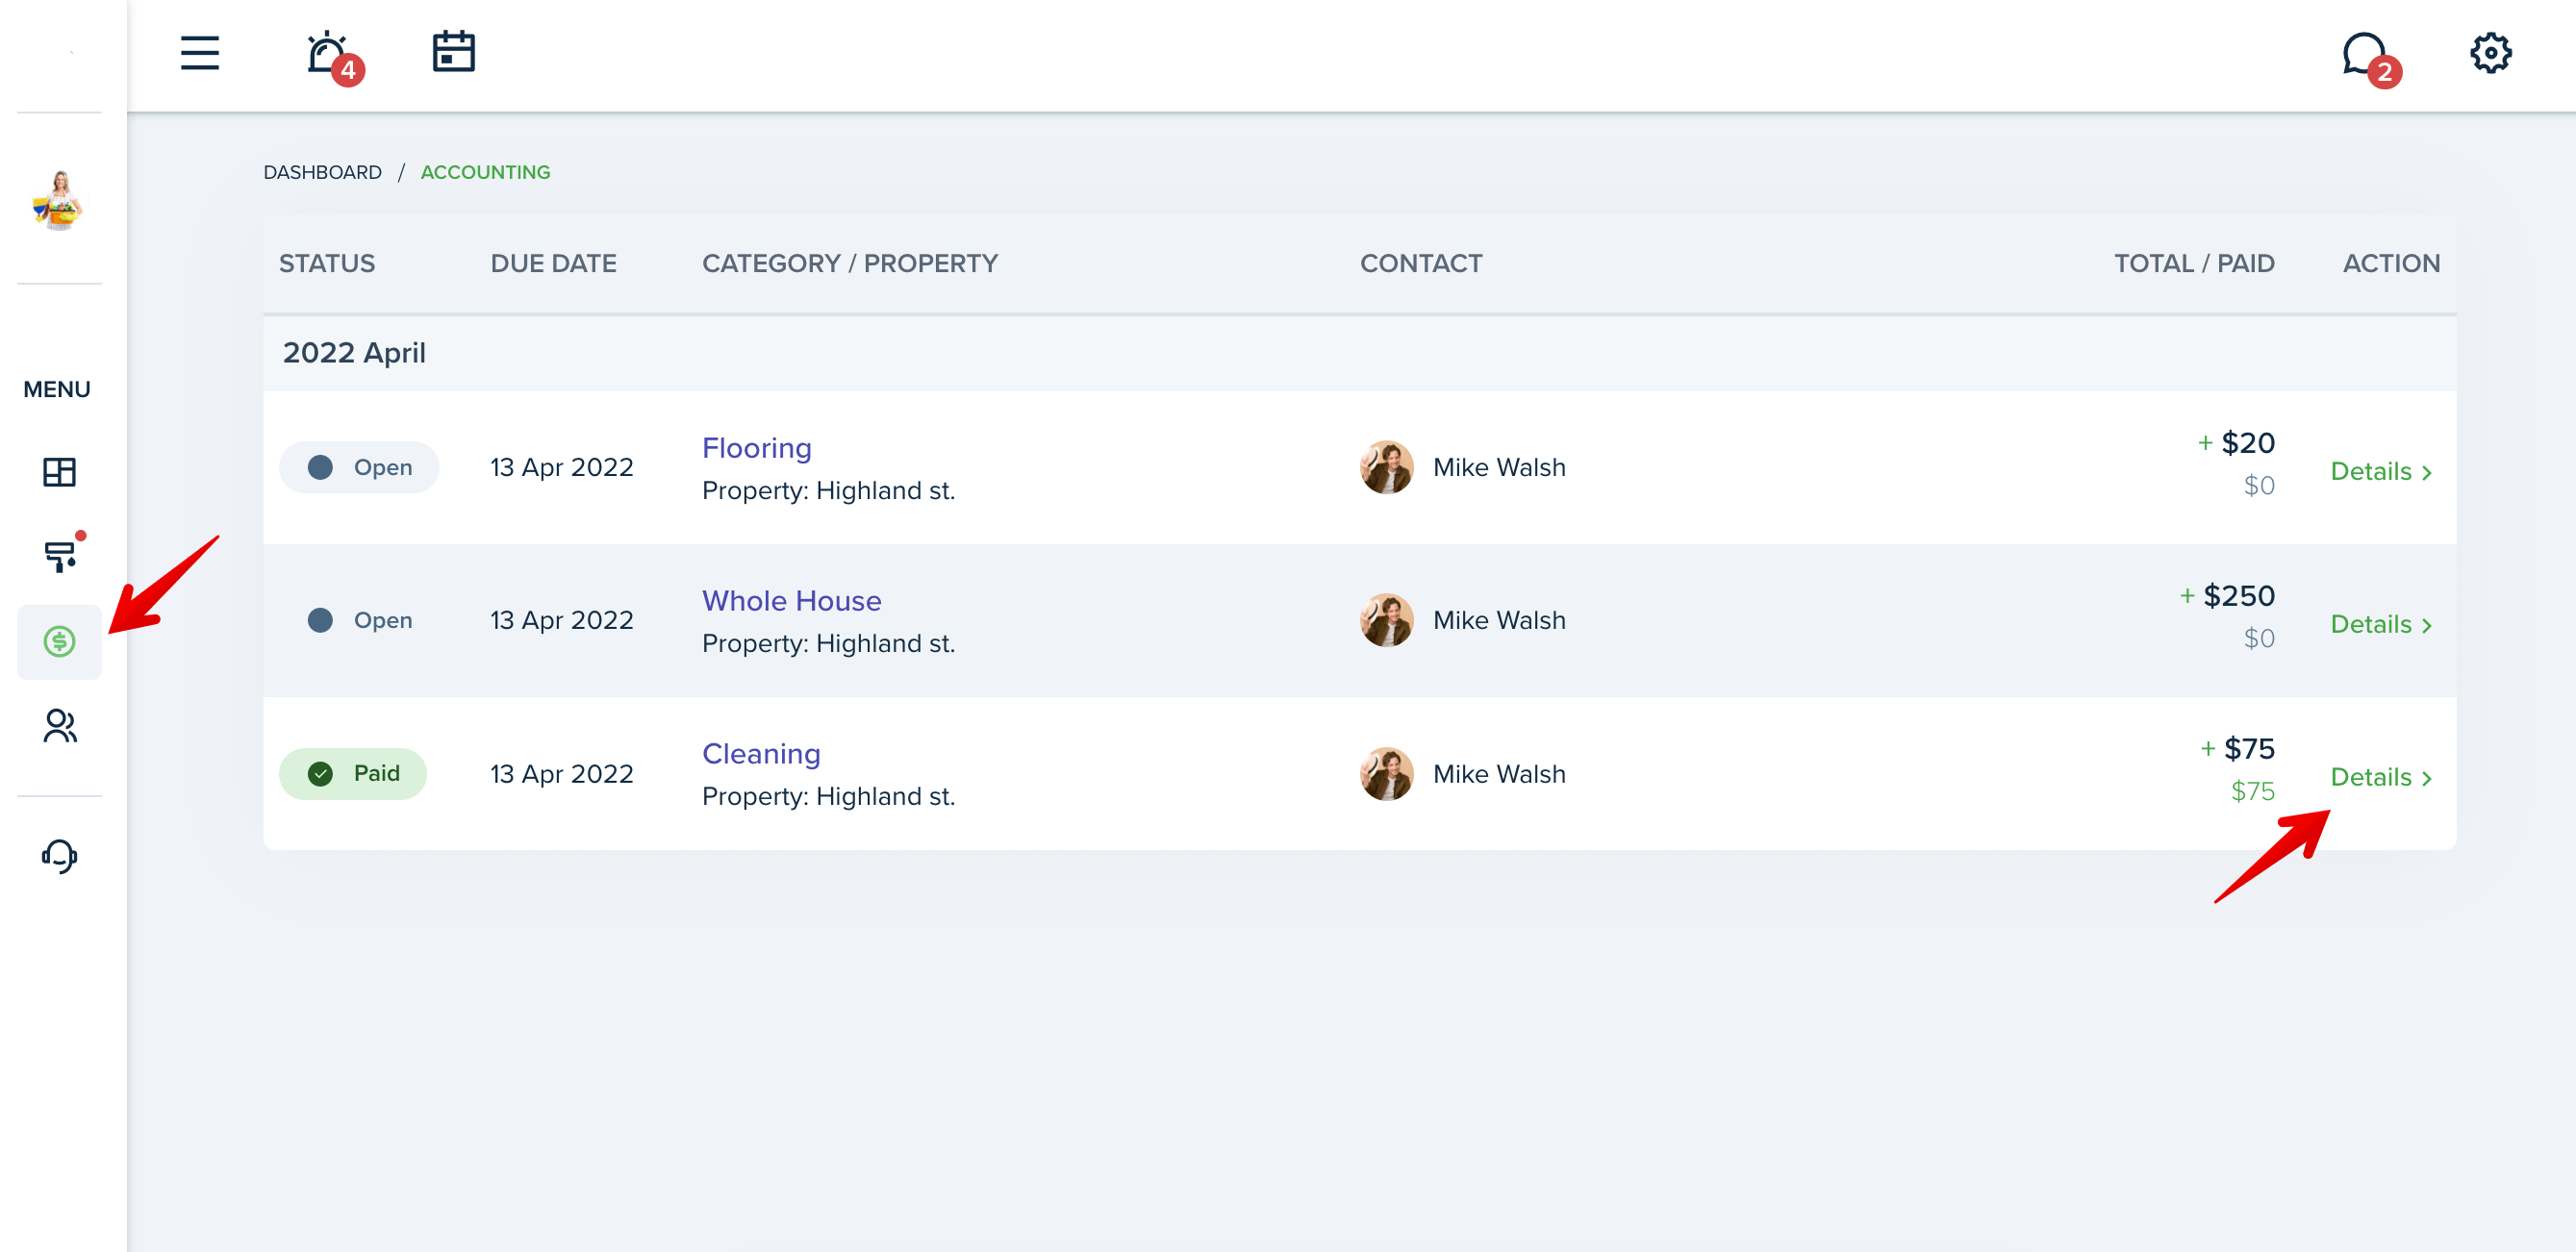
Task: Open the hamburger menu
Action: (199, 53)
